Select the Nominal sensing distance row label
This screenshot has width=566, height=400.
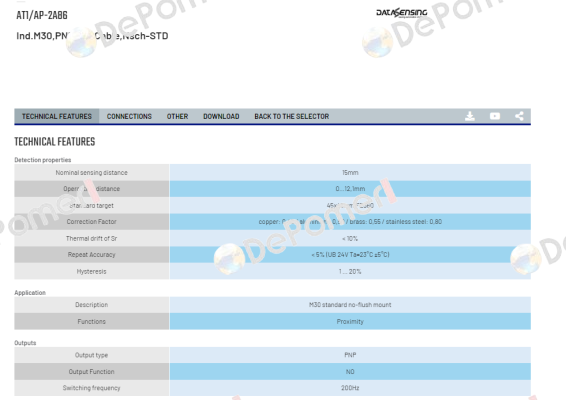pos(92,173)
